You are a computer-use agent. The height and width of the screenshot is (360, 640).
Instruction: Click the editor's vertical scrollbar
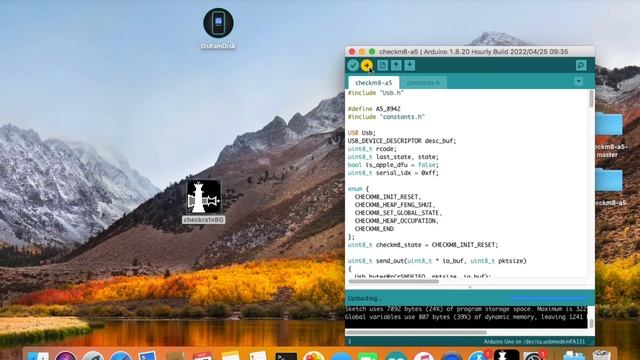point(591,99)
